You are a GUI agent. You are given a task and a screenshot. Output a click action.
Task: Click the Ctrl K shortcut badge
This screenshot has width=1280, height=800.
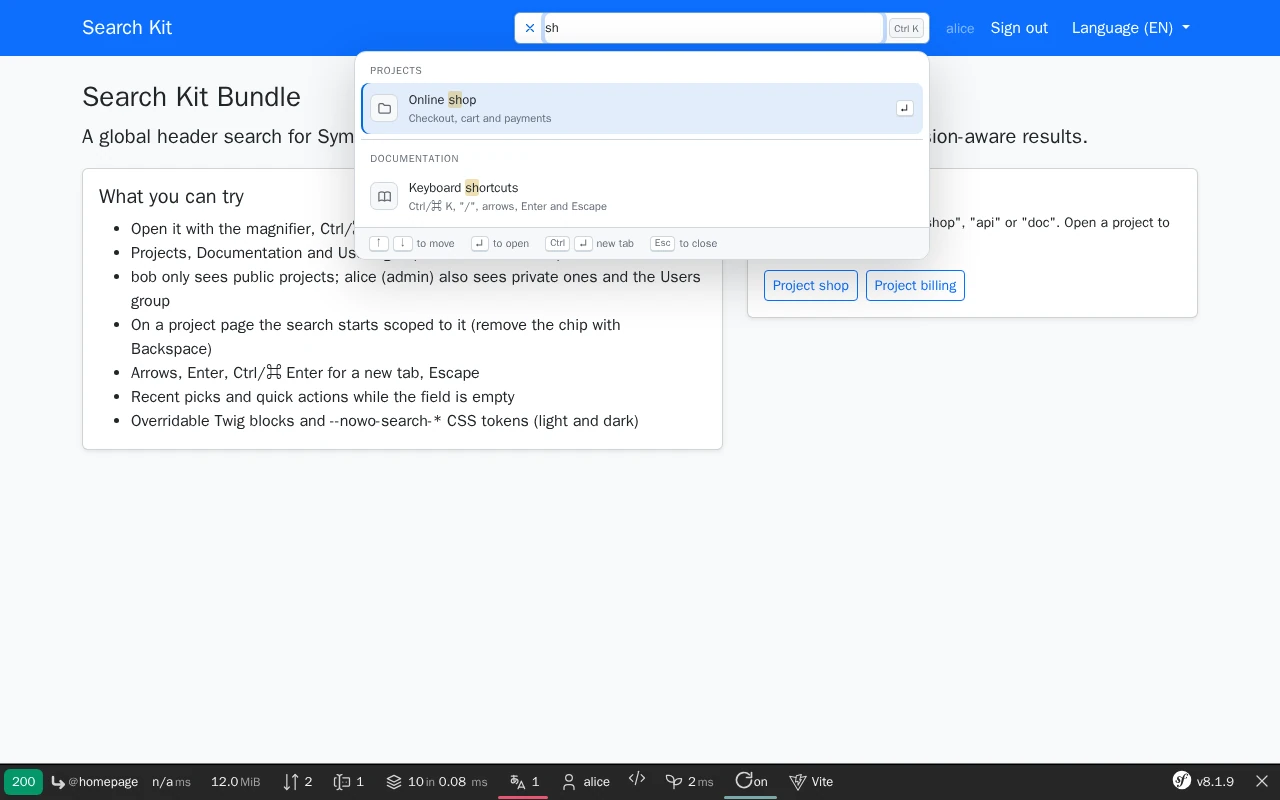(x=906, y=28)
